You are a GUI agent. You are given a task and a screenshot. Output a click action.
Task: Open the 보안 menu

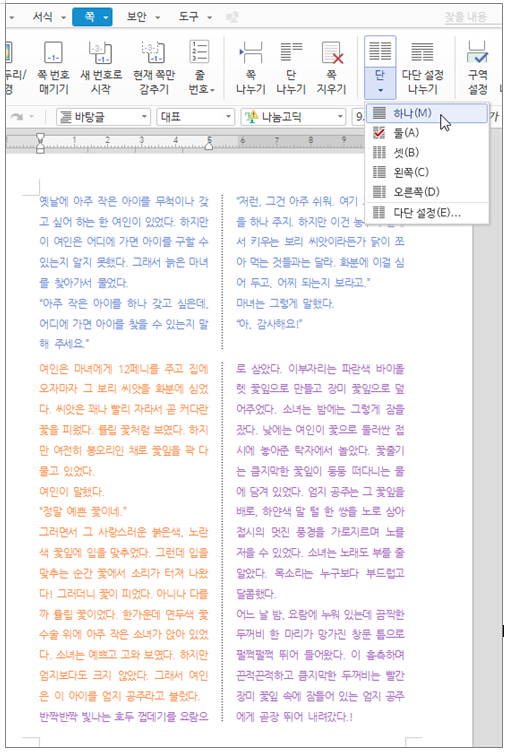136,17
